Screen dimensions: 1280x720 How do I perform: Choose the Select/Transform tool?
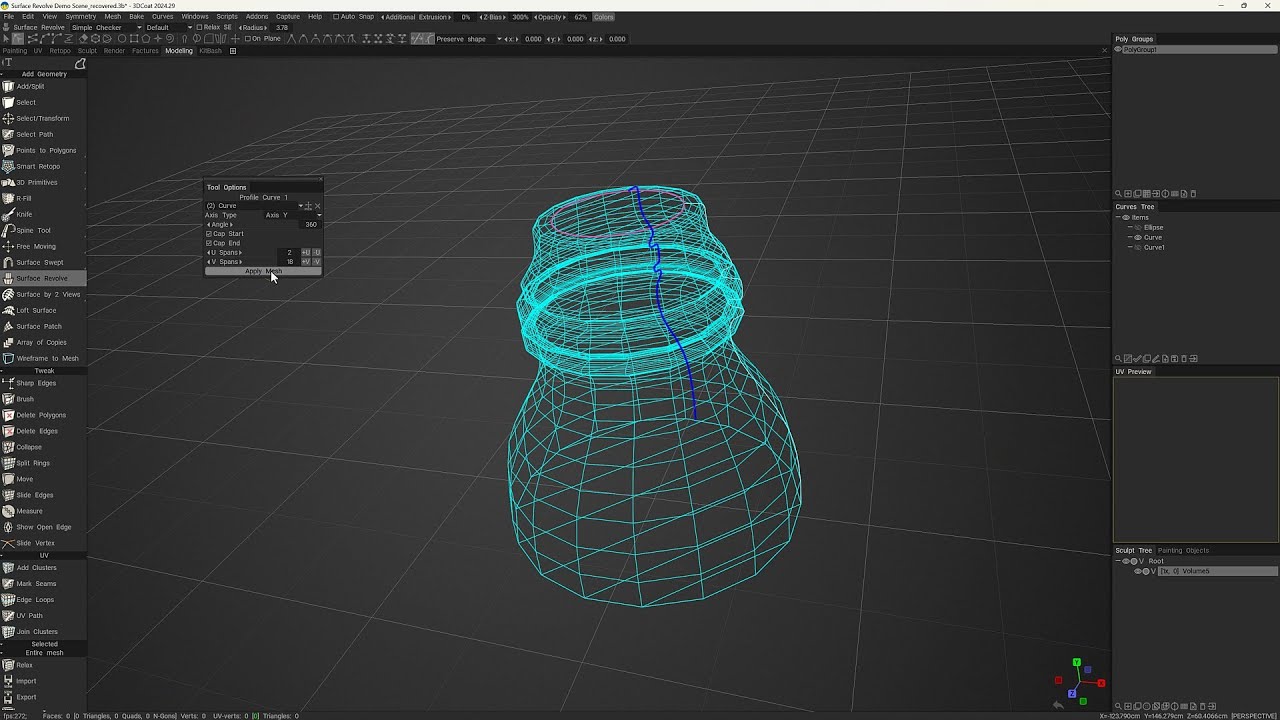click(42, 118)
